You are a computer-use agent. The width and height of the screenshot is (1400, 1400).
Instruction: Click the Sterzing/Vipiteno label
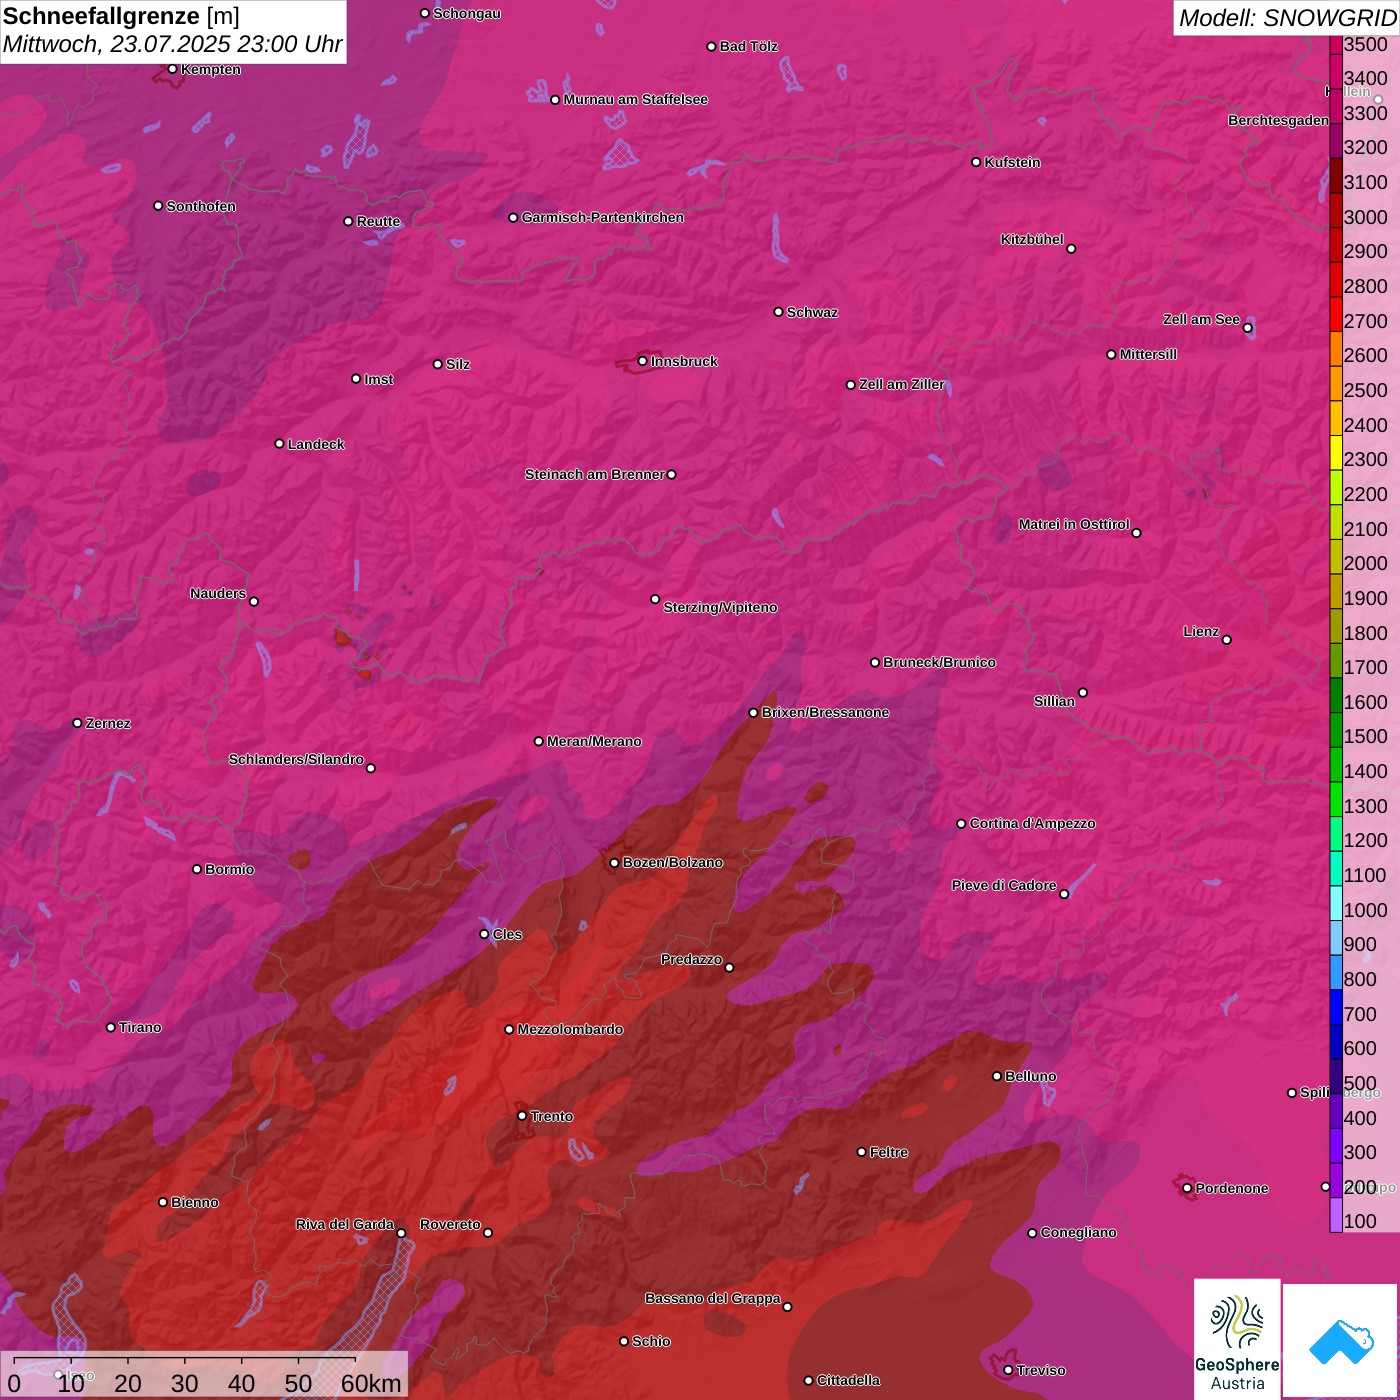pos(720,607)
